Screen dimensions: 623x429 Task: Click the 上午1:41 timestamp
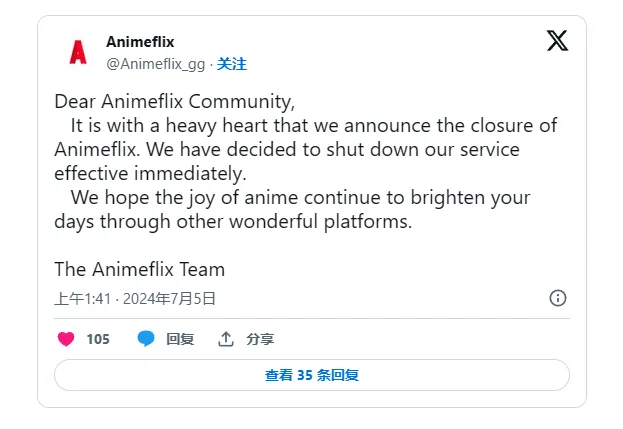click(x=82, y=298)
